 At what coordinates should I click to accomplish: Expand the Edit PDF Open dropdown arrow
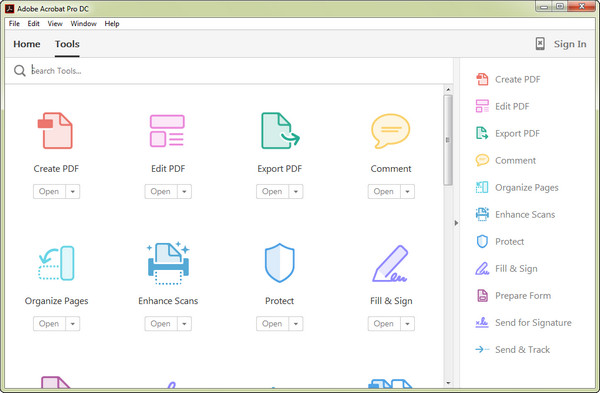(184, 191)
